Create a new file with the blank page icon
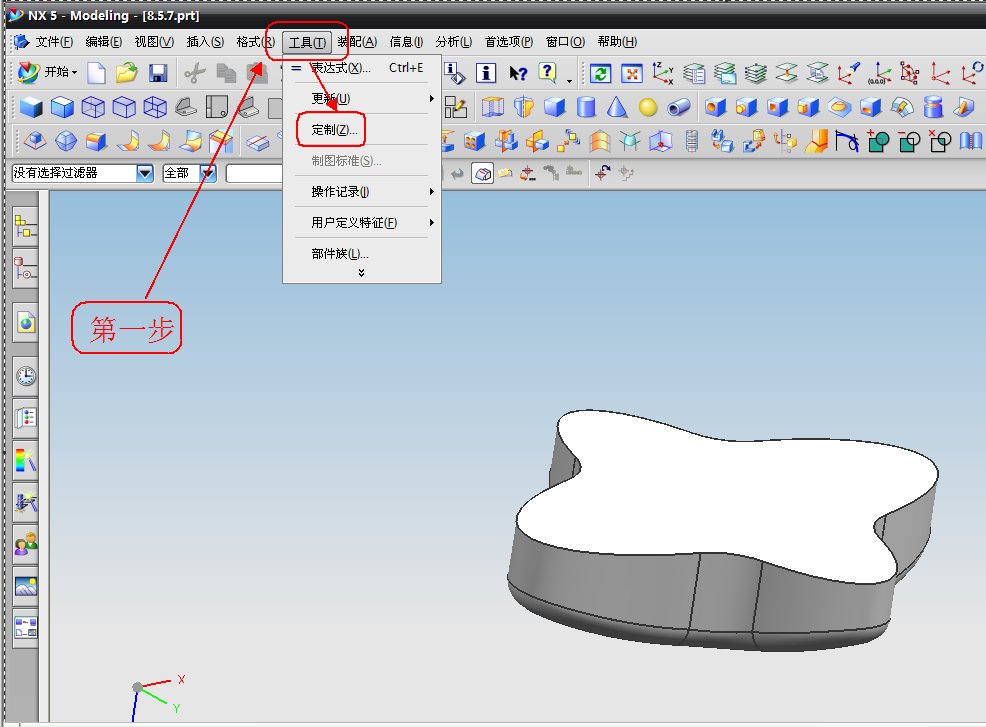 pos(96,73)
